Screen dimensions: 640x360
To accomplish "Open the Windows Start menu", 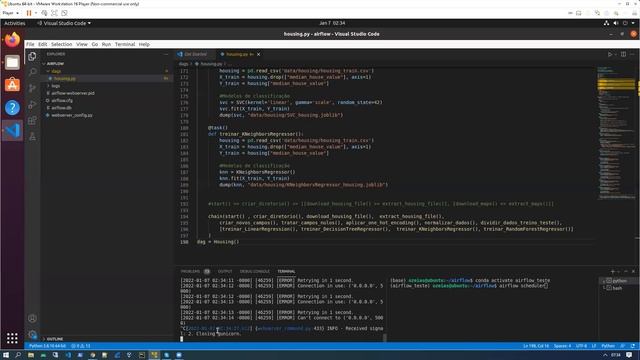I will [x=6, y=355].
